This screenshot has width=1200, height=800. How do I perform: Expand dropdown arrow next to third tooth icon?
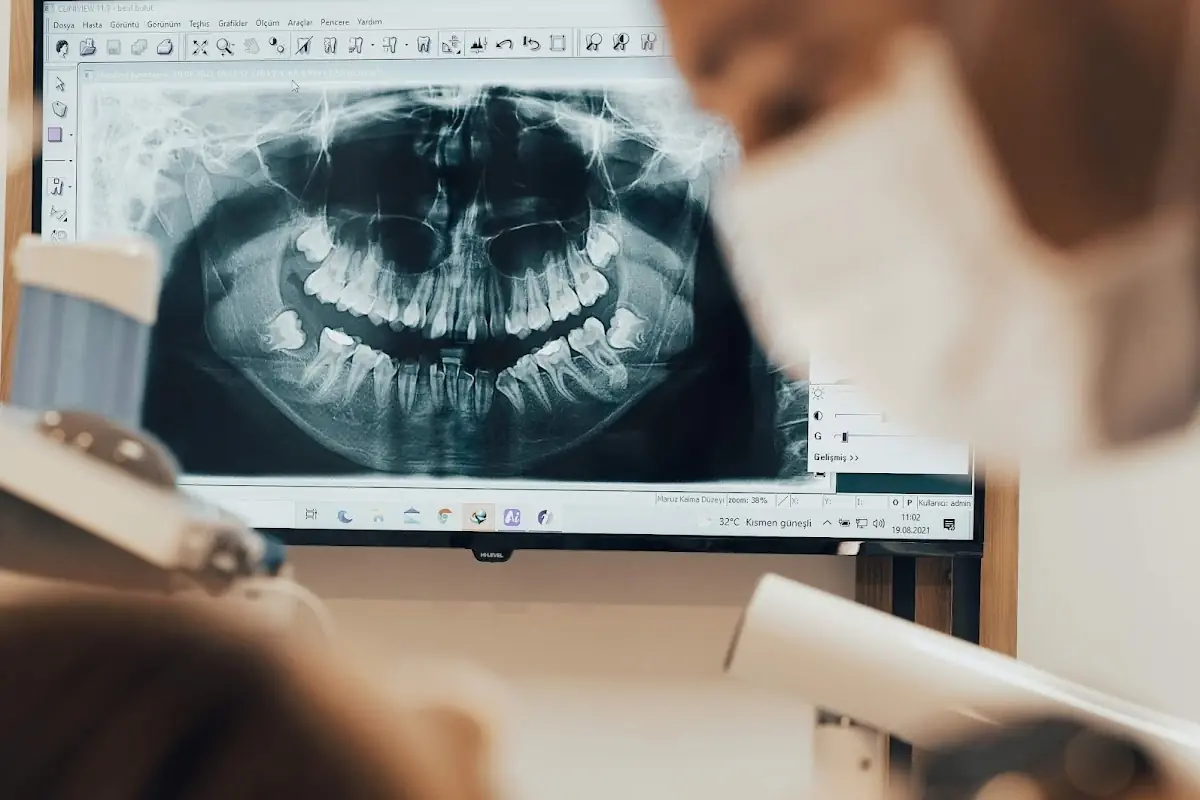(x=406, y=45)
